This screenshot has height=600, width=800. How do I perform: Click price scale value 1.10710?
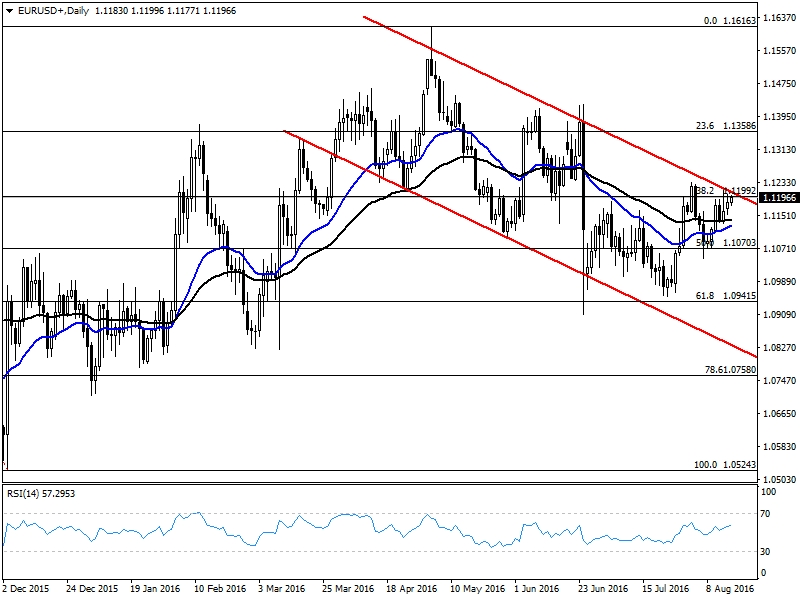(780, 248)
